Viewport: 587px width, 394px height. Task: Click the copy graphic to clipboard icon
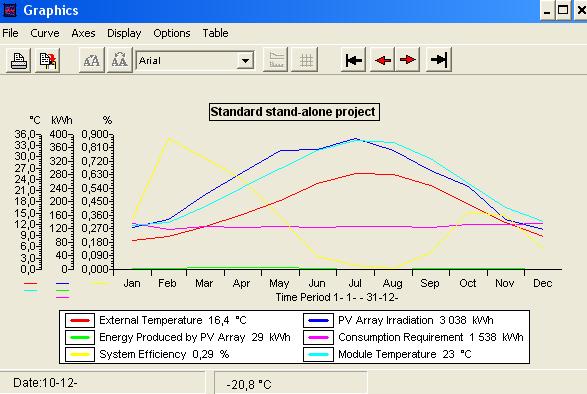[48, 60]
